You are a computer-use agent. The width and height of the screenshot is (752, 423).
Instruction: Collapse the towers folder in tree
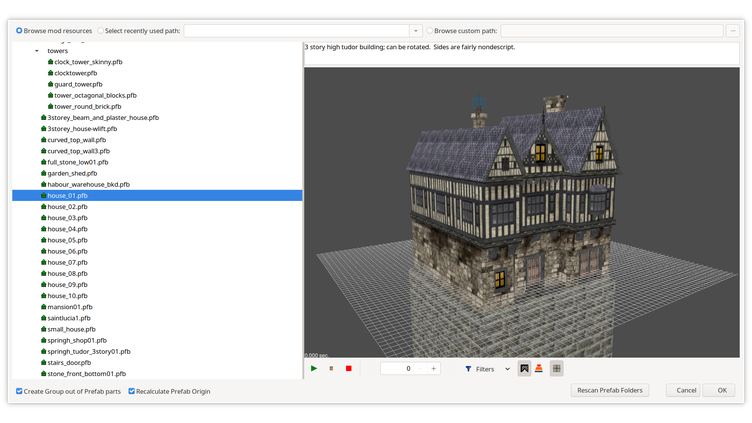coord(37,50)
